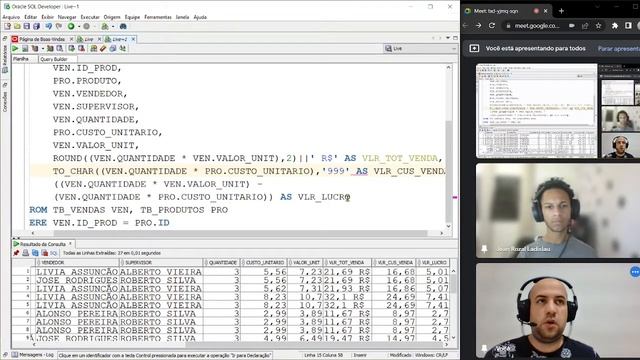This screenshot has width=640, height=360.
Task: Pin the query result with red pin icon
Action: [x=16, y=253]
